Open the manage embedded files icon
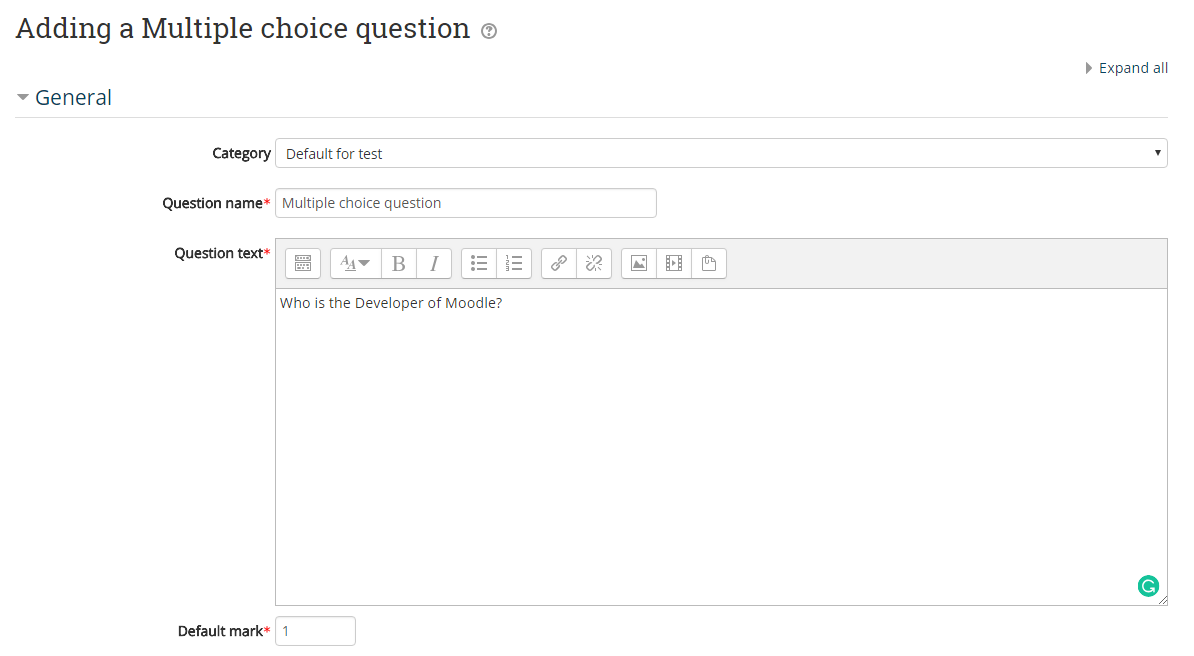This screenshot has width=1194, height=656. (x=709, y=263)
